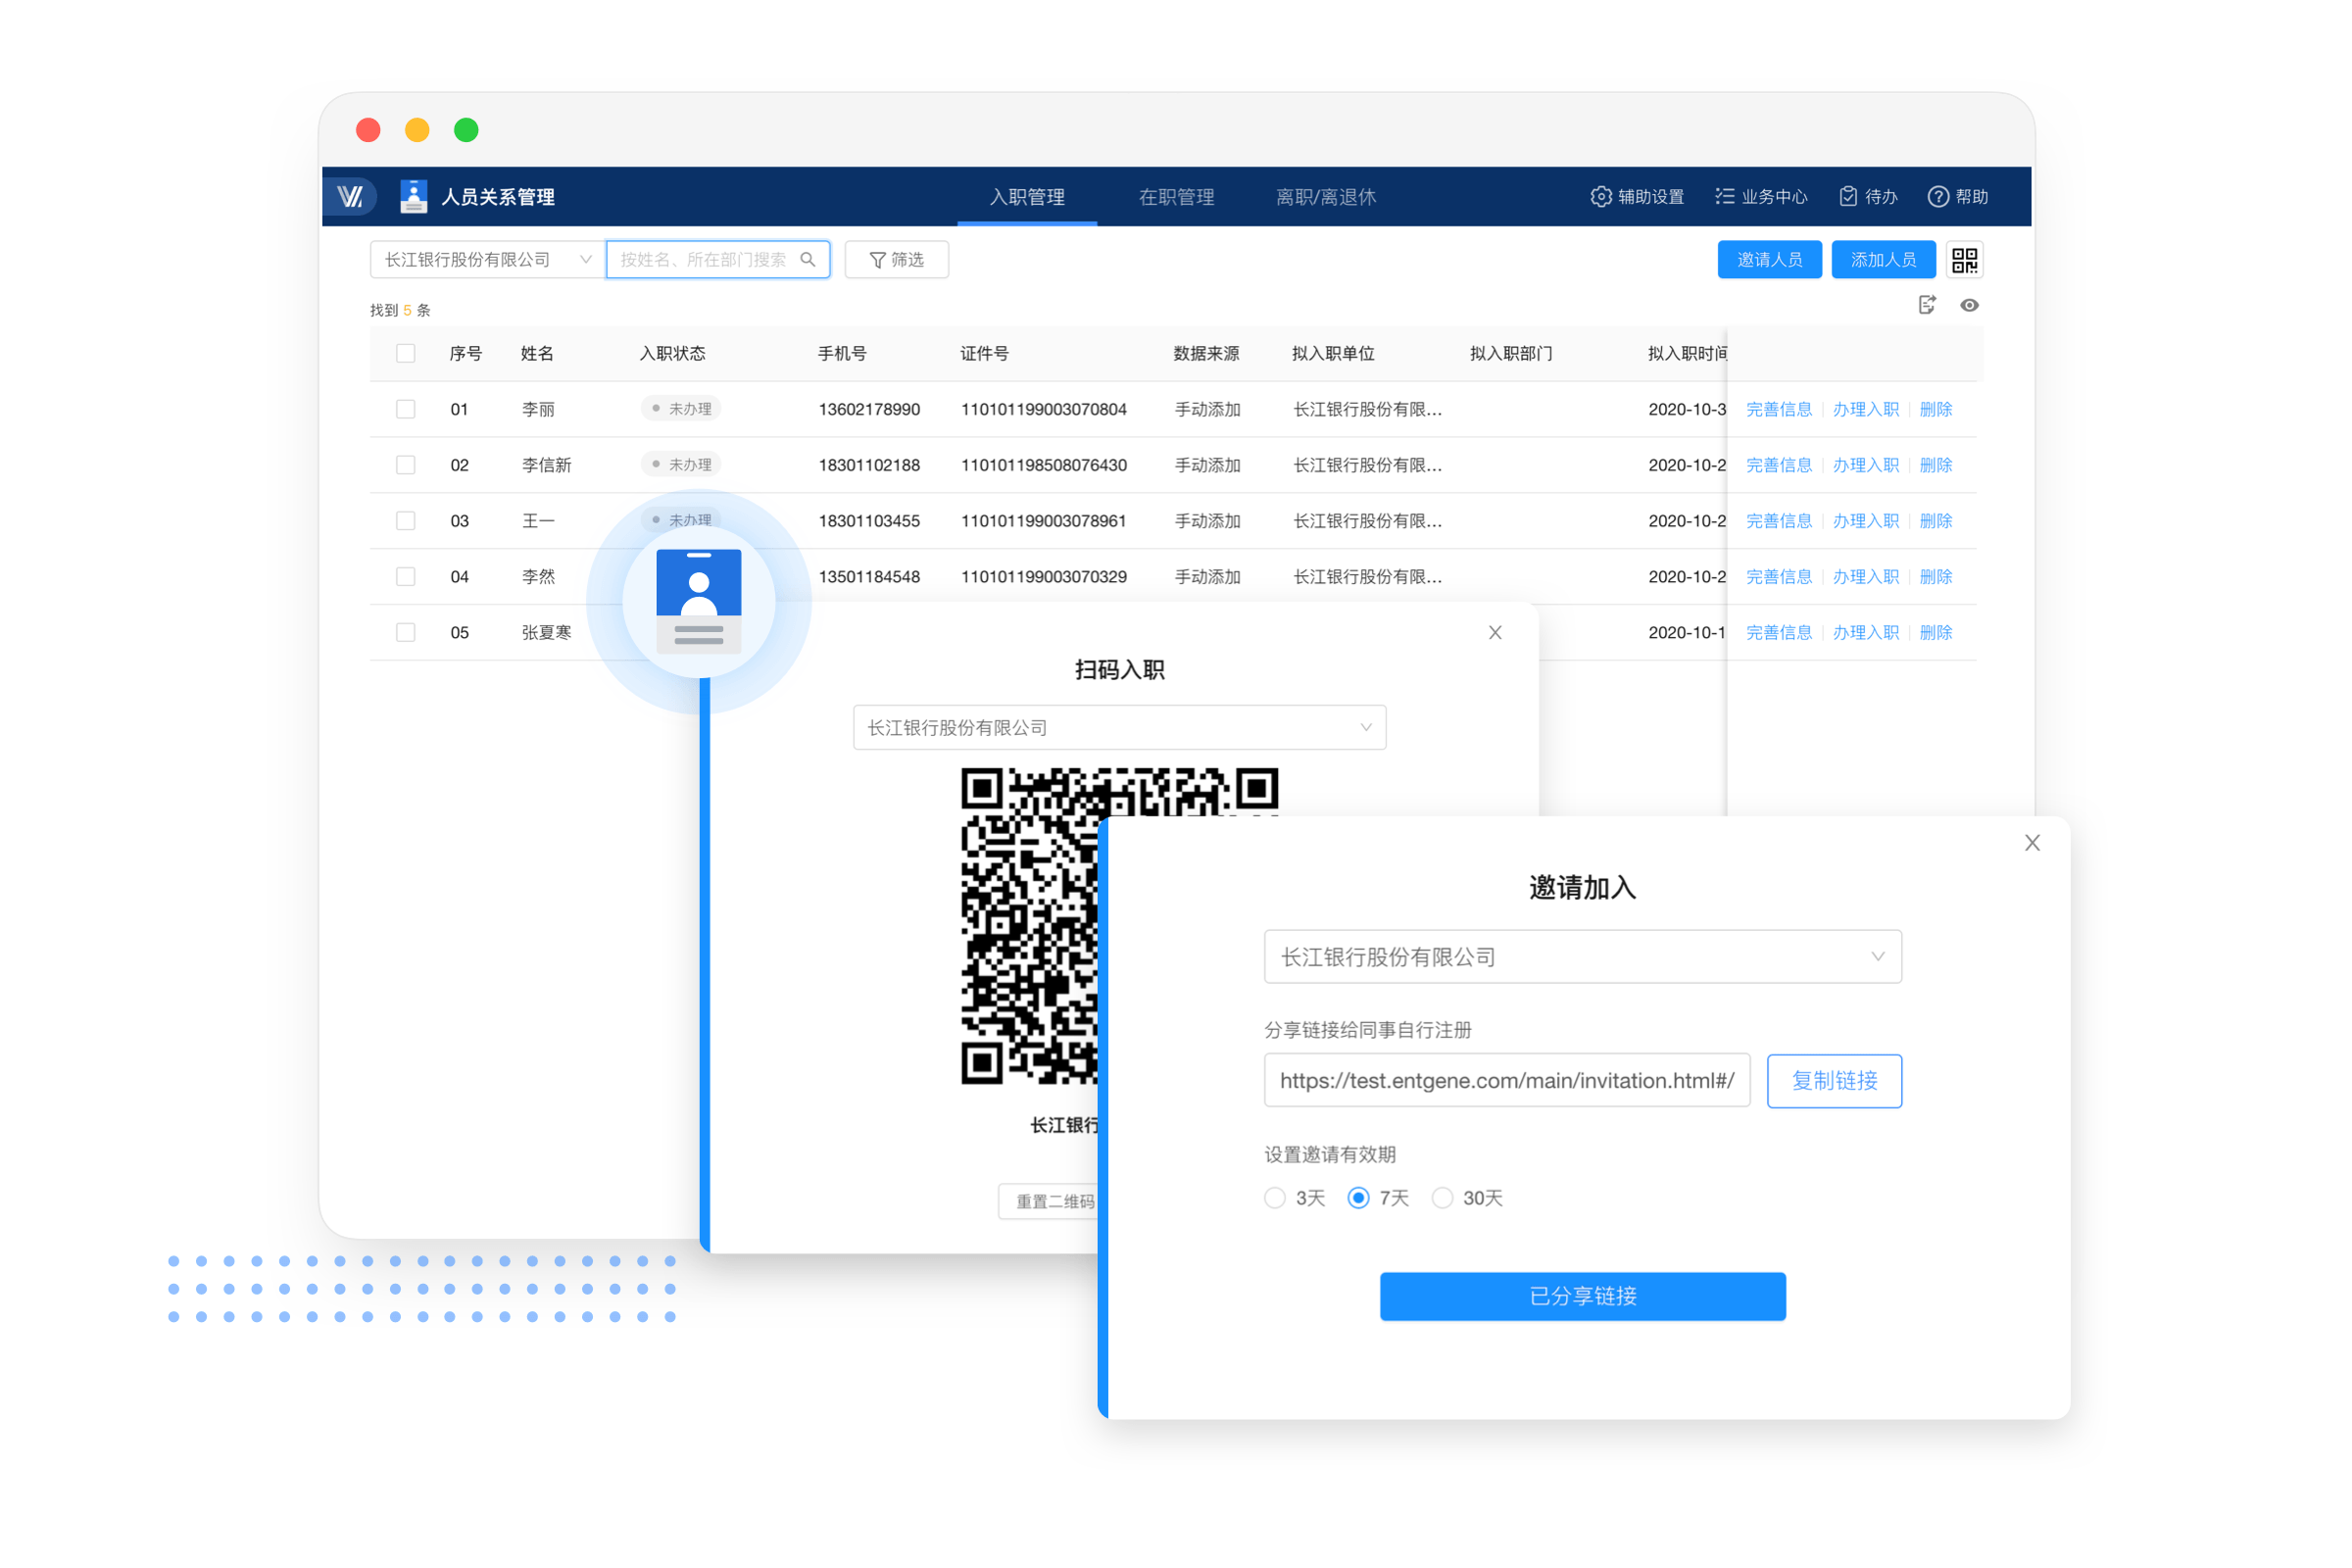Click 删除 for row 张夏寒
This screenshot has height=1568, width=2352.
point(1936,633)
